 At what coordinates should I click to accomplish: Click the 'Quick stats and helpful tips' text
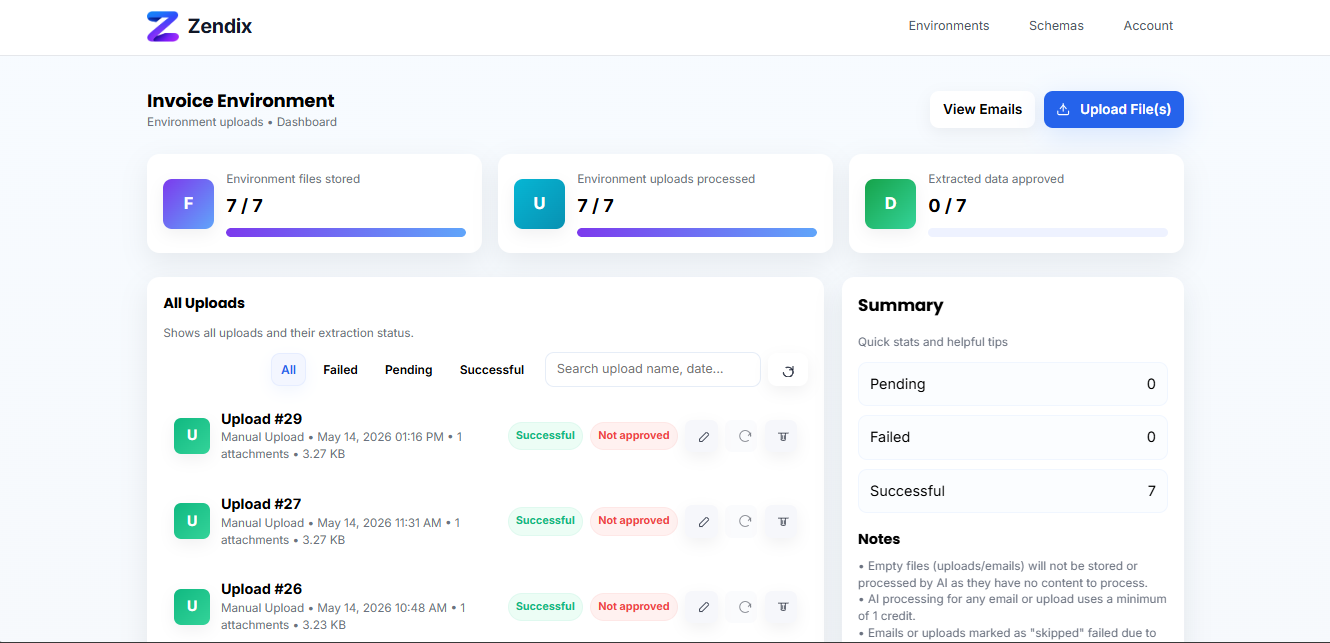(x=933, y=342)
